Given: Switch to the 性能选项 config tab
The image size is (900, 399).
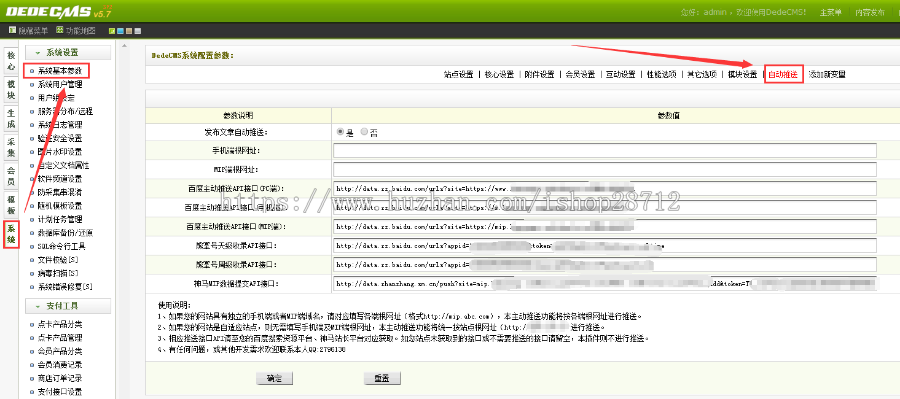Looking at the screenshot, I should click(662, 75).
